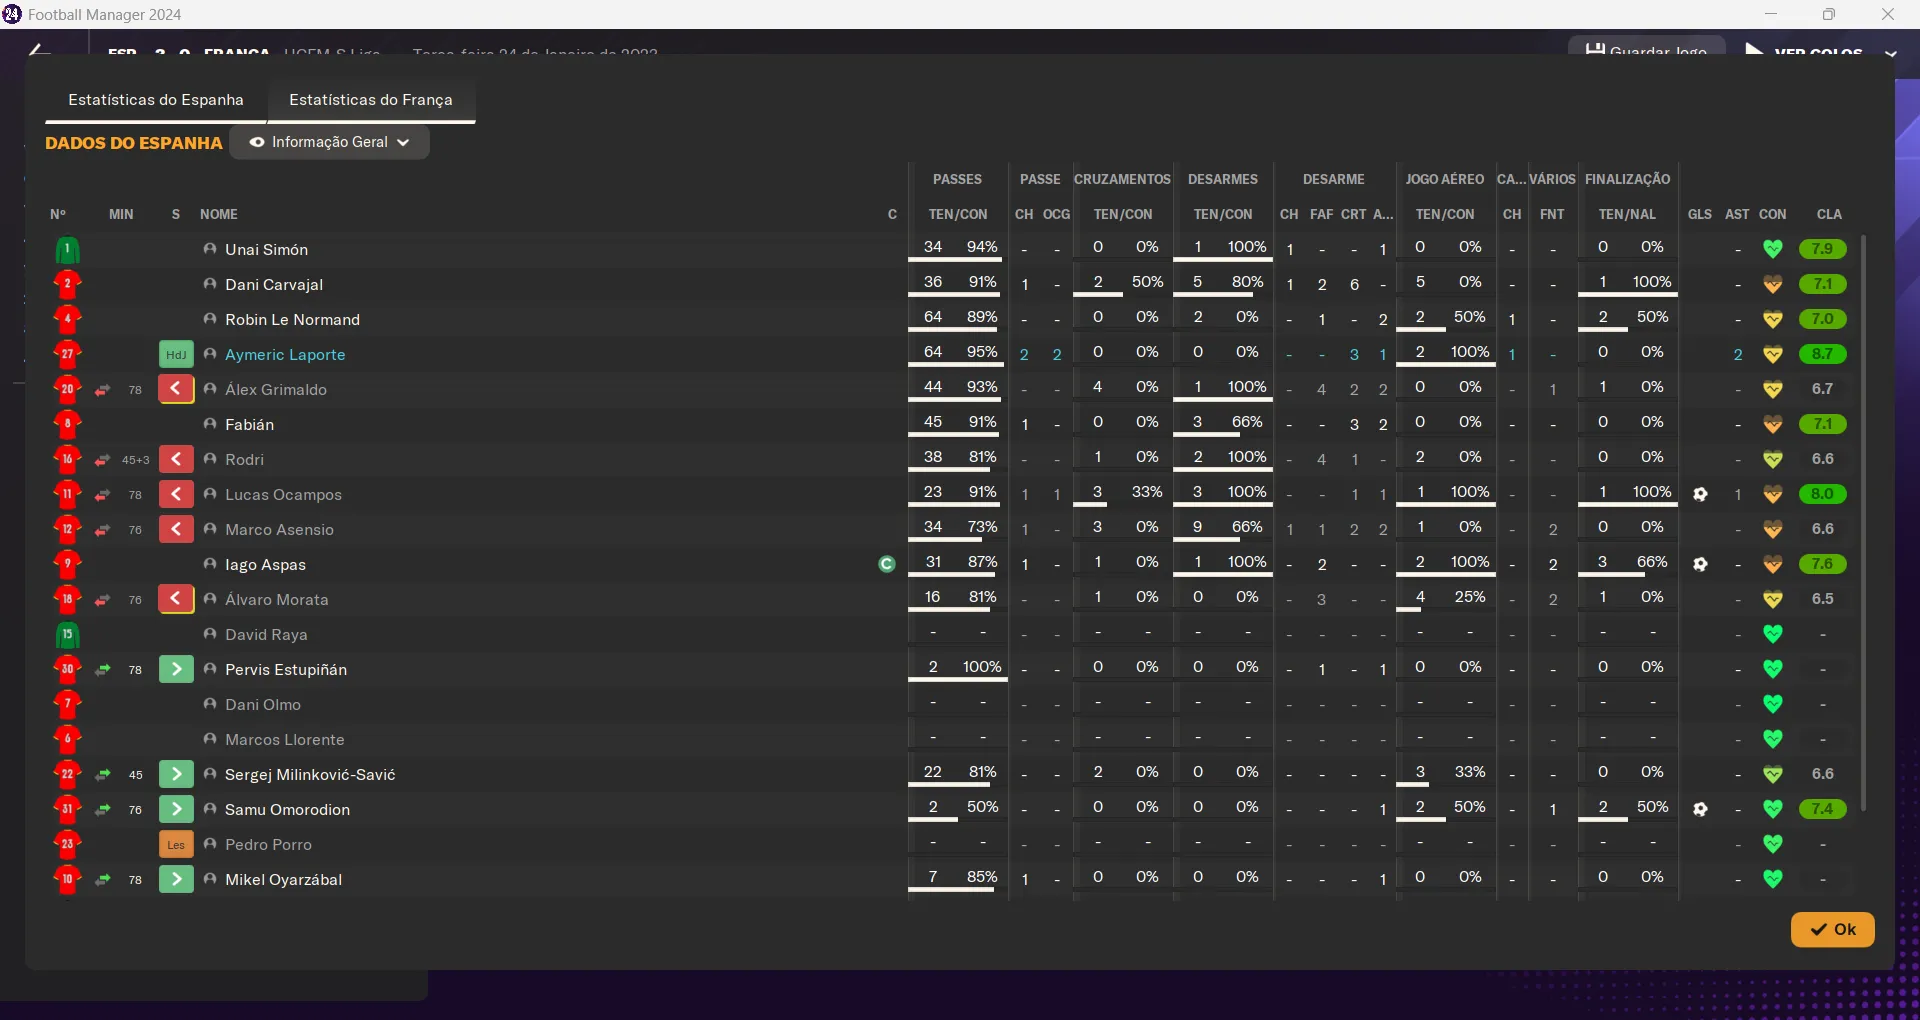Switch to Estatísticas do Espanha tab
The image size is (1920, 1020).
(x=156, y=100)
